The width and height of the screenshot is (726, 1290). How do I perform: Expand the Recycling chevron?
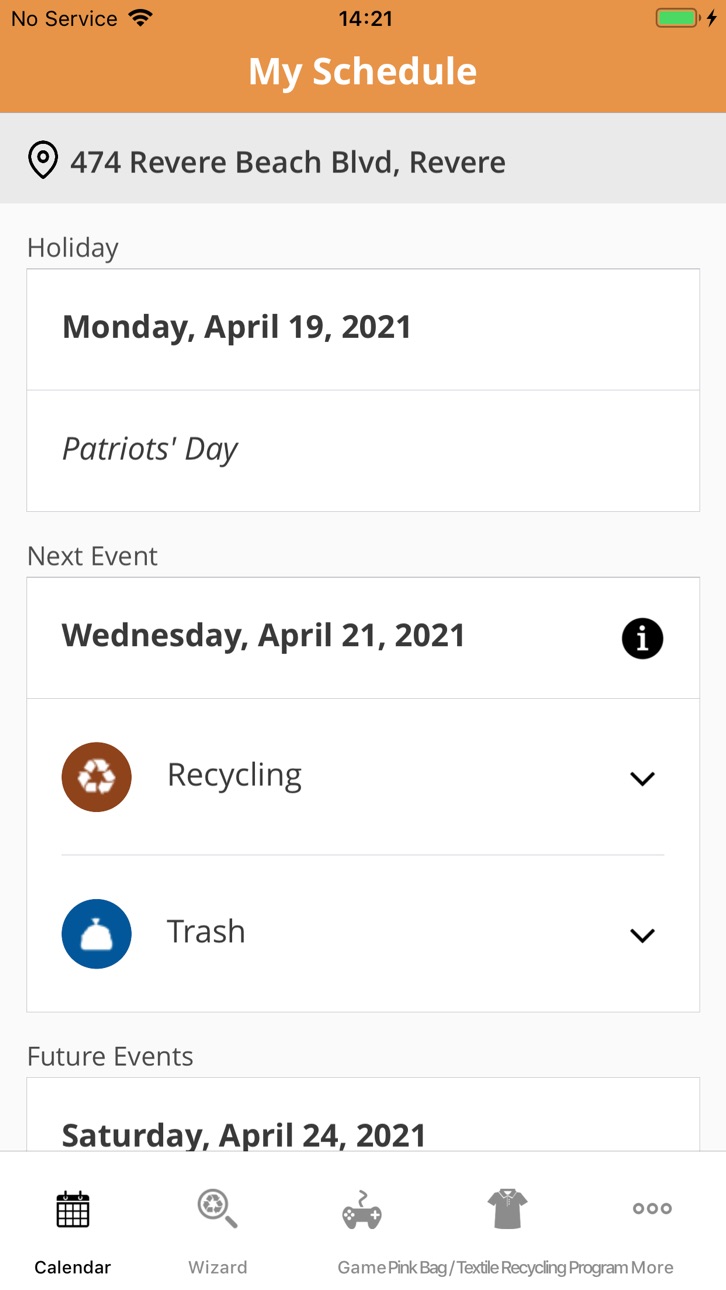click(x=642, y=778)
